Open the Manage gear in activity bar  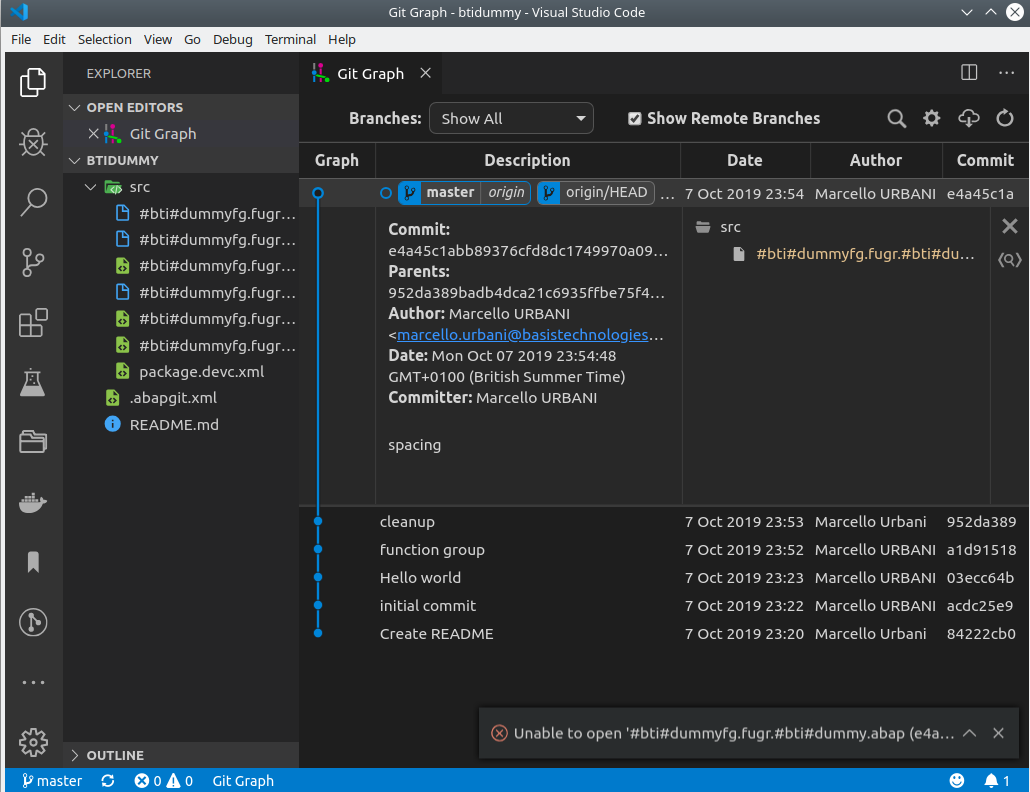(33, 742)
